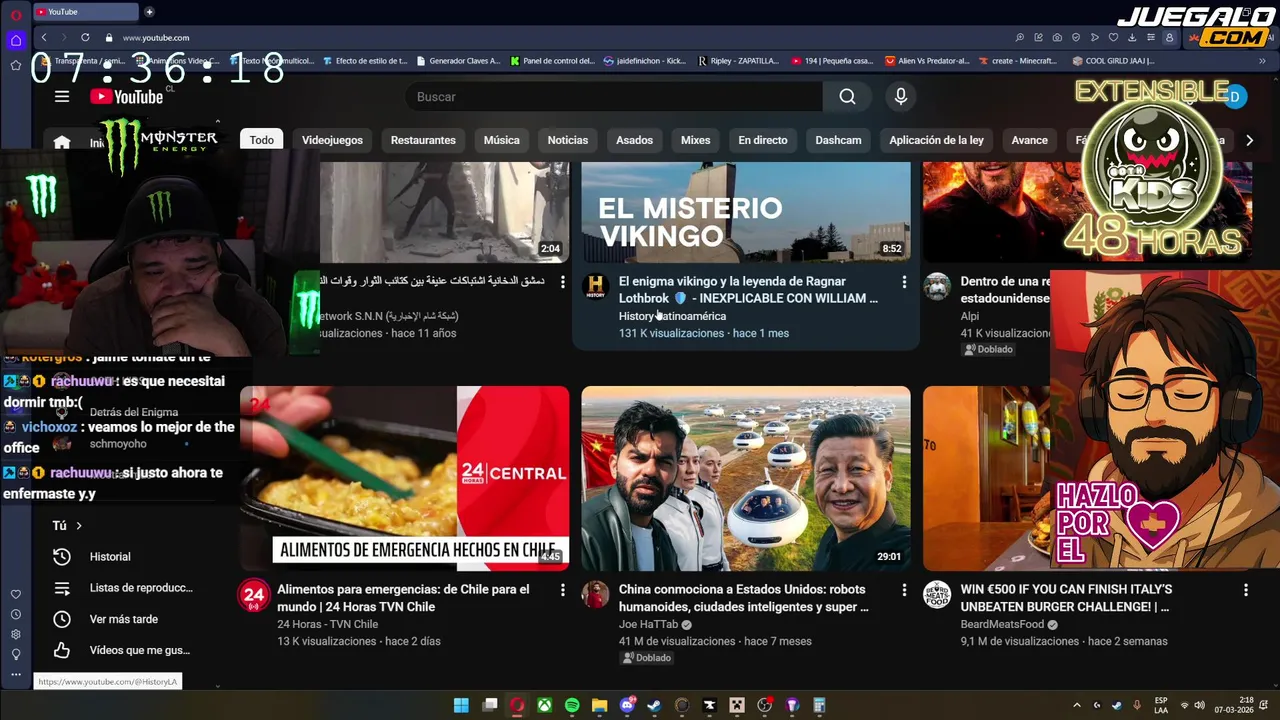Open El Misterio Vikingo video thumbnail
This screenshot has height=720, width=1280.
pos(746,212)
